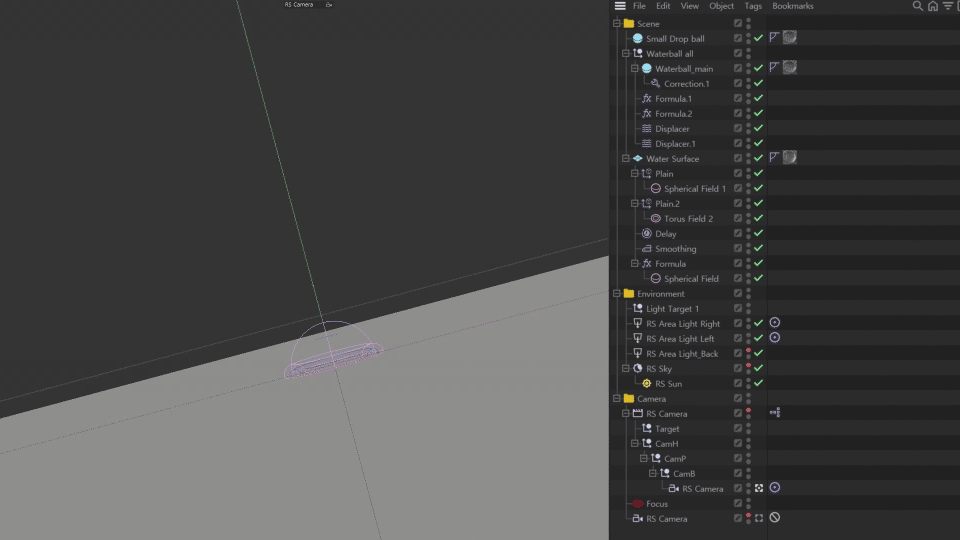960x540 pixels.
Task: Select the dome wireframe object in viewport
Action: [x=332, y=349]
